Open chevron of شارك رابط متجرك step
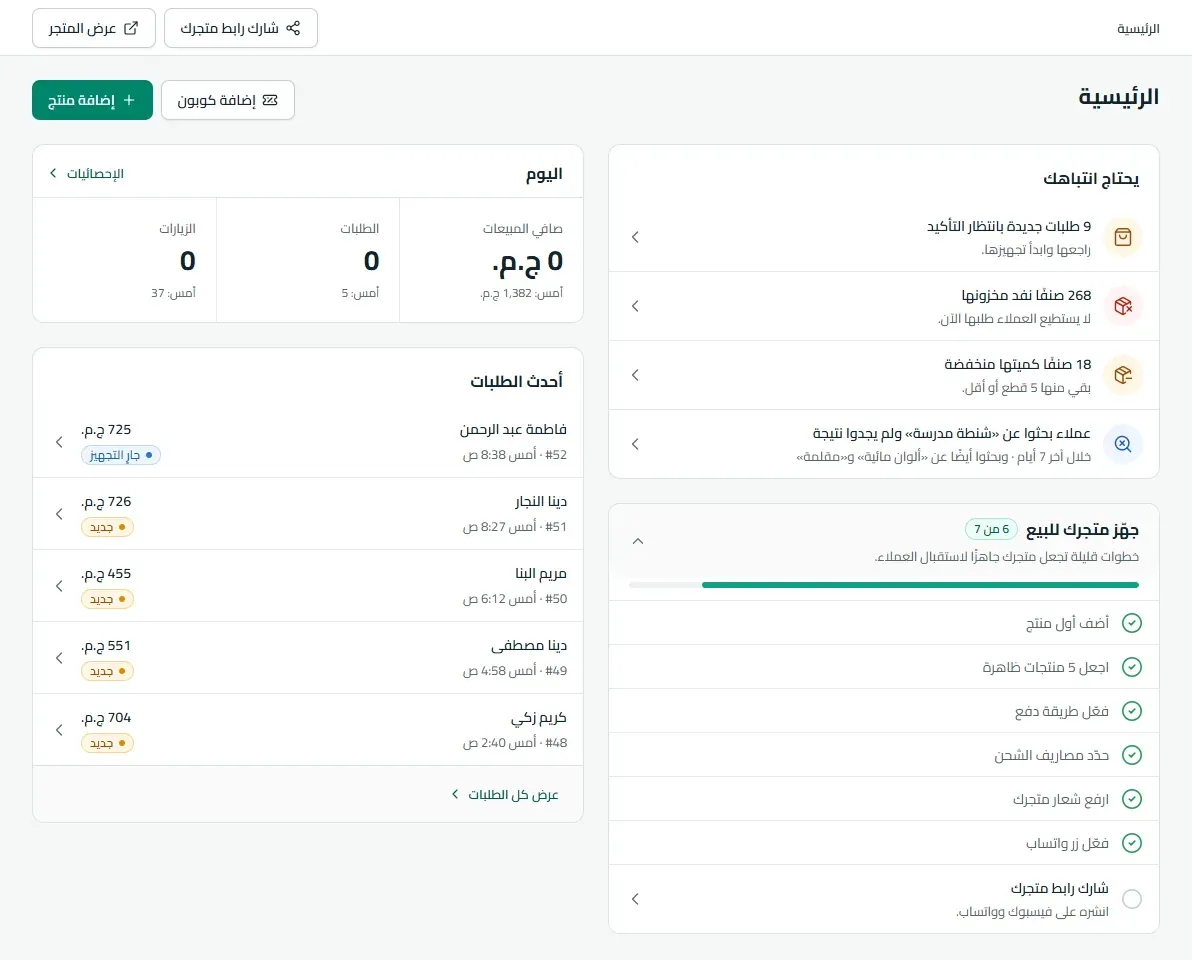Screen dimensions: 1192x960 636,899
